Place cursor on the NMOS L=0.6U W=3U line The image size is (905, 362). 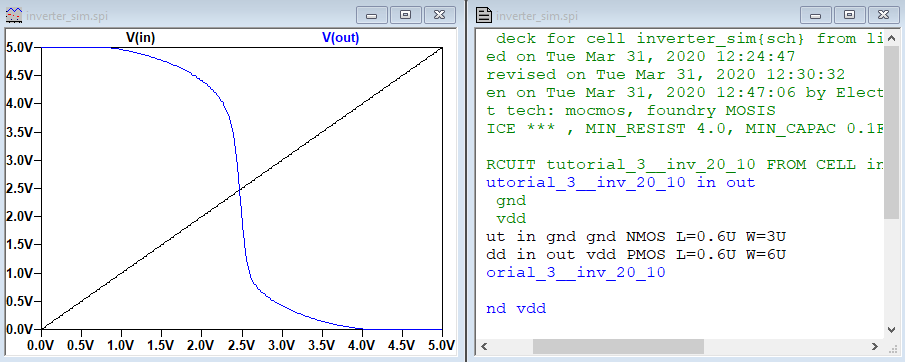[x=636, y=237]
